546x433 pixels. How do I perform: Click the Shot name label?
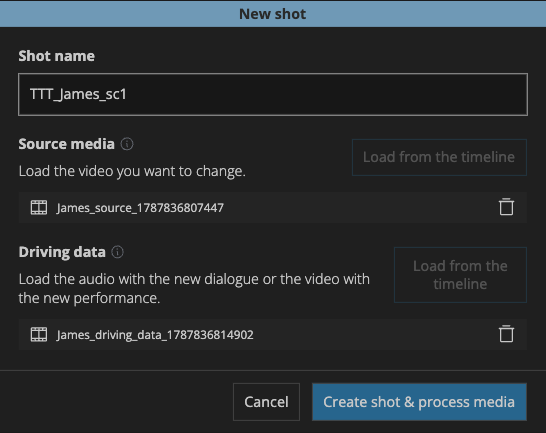tap(56, 56)
